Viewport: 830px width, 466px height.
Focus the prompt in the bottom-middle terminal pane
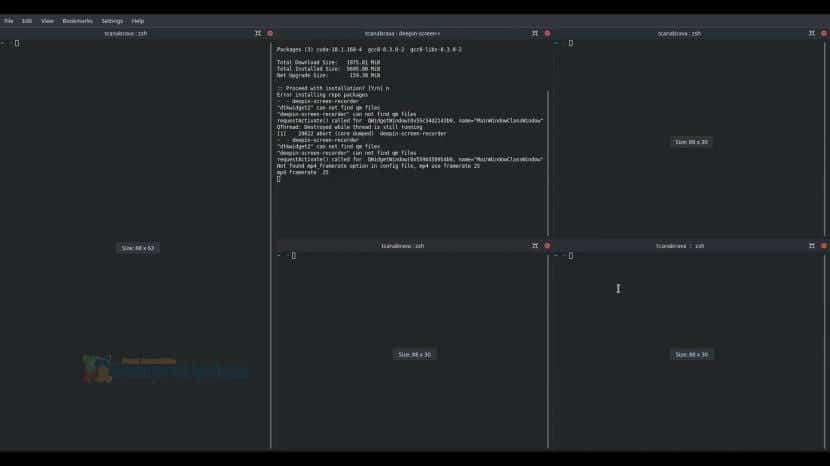point(294,256)
